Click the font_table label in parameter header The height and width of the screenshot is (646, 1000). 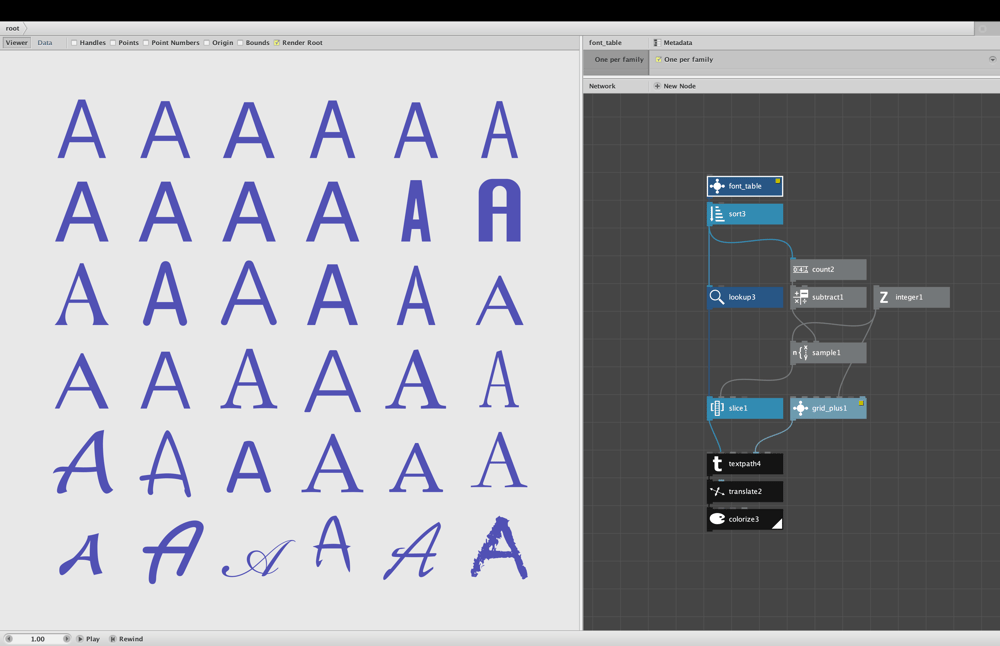tap(605, 43)
